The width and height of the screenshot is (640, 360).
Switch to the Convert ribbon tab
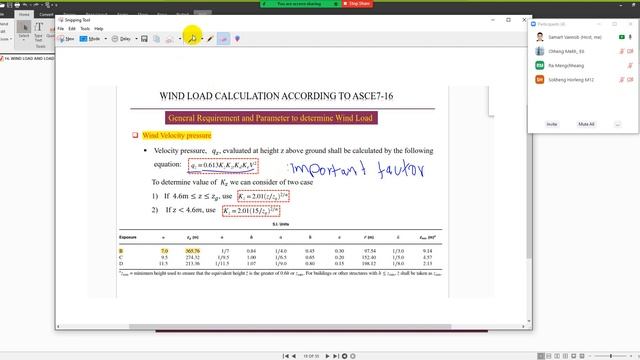[x=46, y=14]
